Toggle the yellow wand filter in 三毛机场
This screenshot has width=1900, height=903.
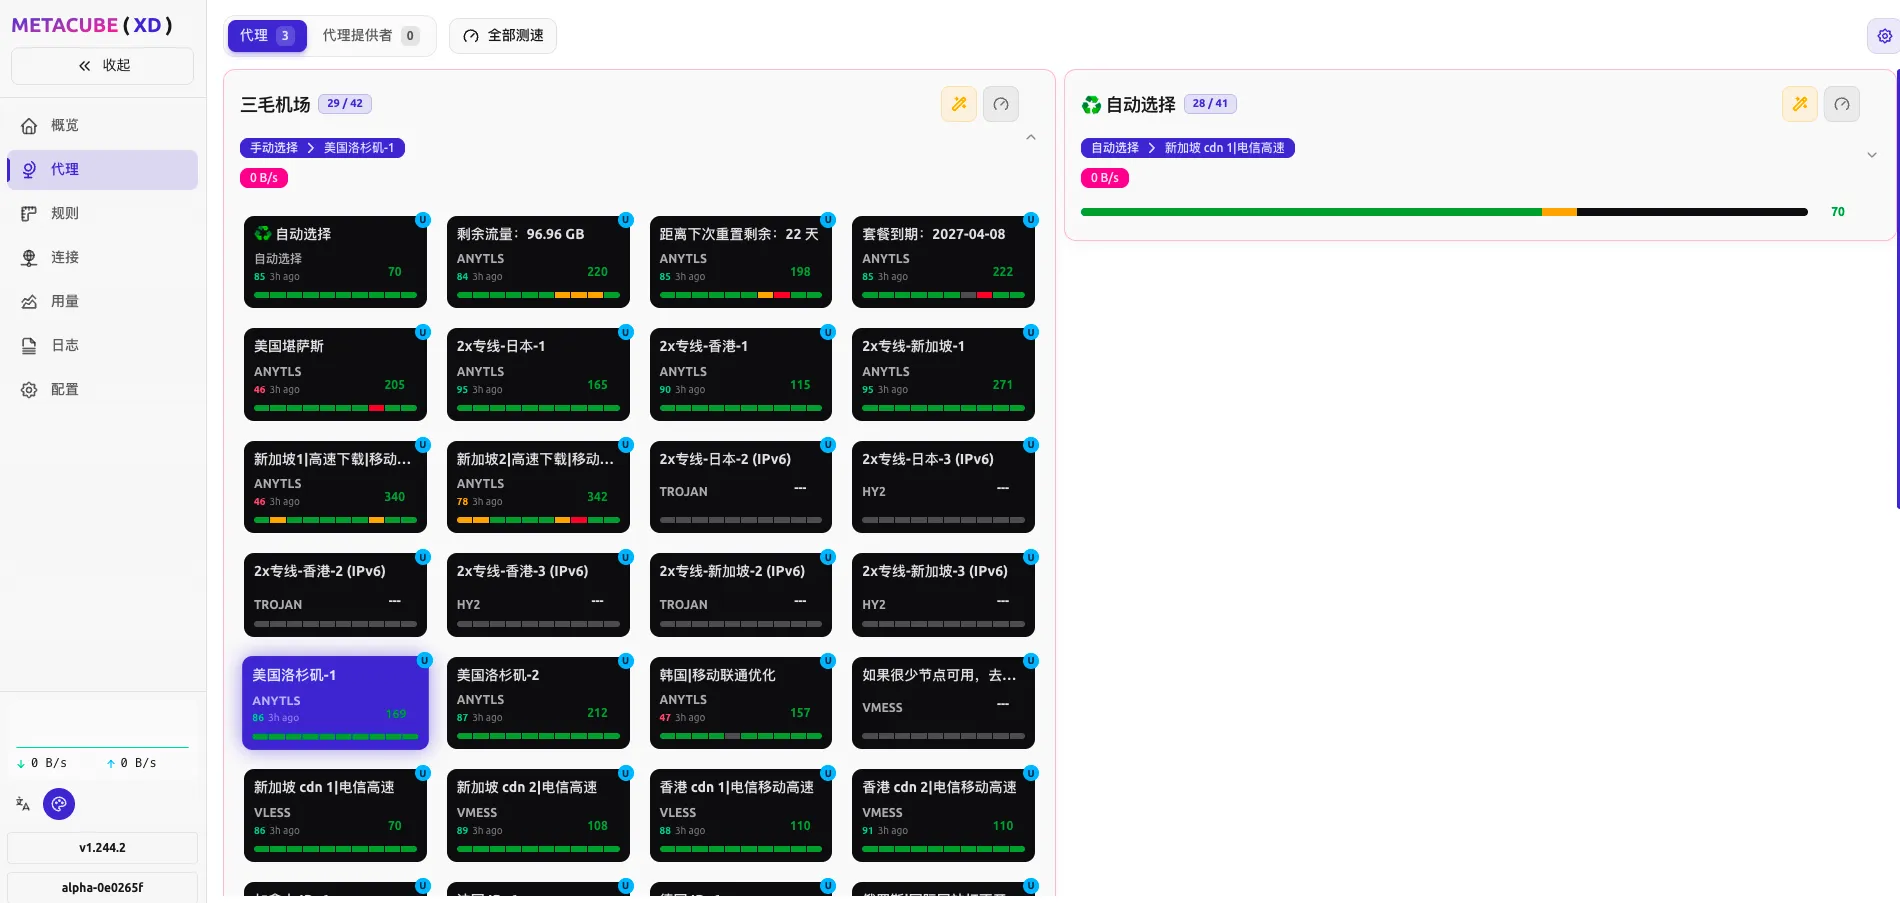[958, 104]
